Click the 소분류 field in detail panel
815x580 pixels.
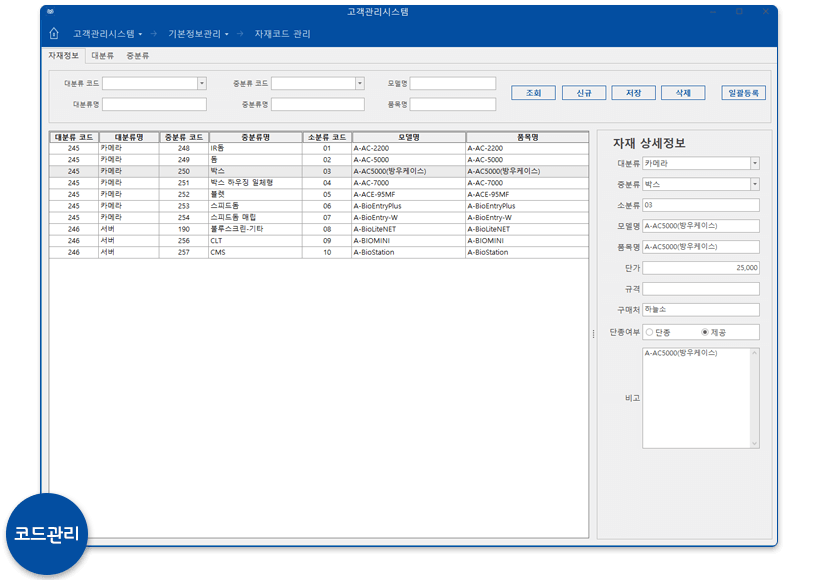701,205
